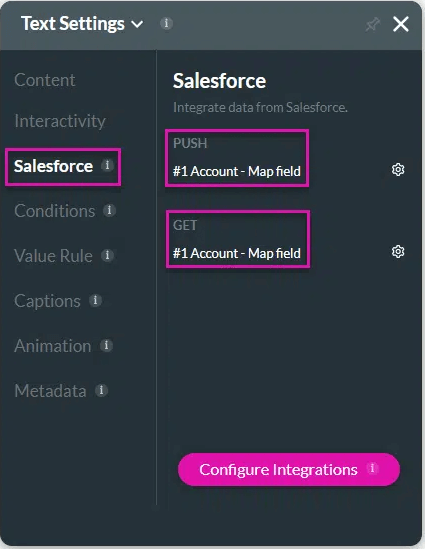Select GET #1 Account - Map field entry
This screenshot has height=549, width=425.
(x=238, y=239)
